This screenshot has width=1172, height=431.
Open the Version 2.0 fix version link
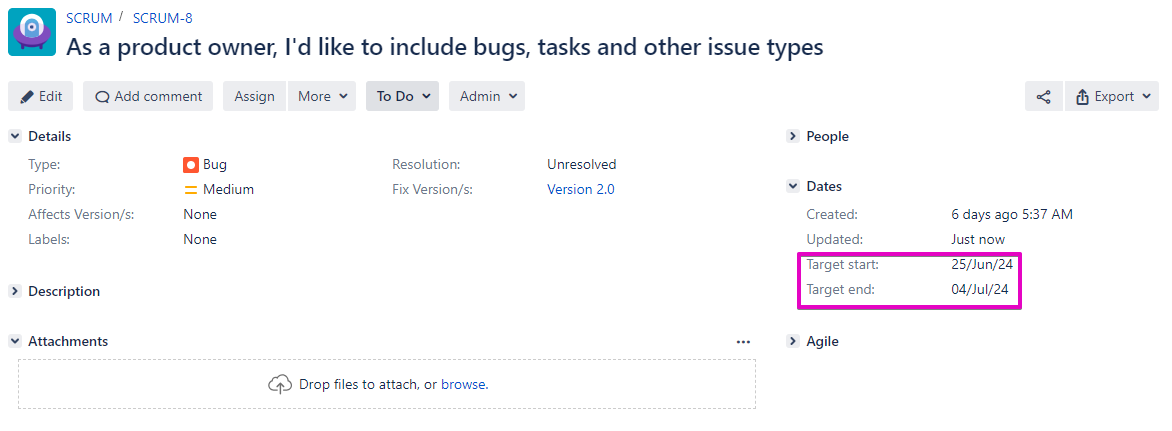(x=580, y=190)
